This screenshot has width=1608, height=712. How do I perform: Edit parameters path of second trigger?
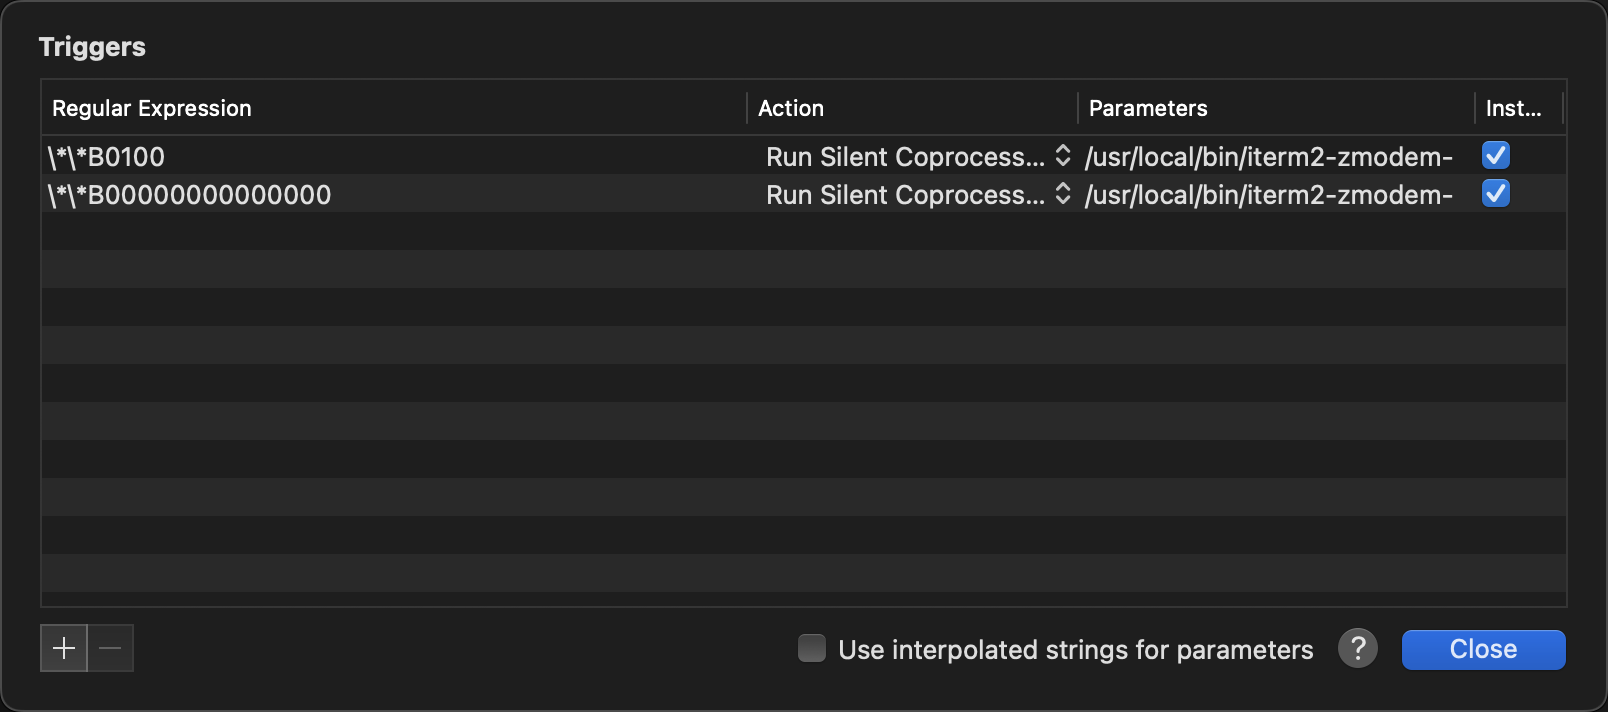click(x=1269, y=194)
